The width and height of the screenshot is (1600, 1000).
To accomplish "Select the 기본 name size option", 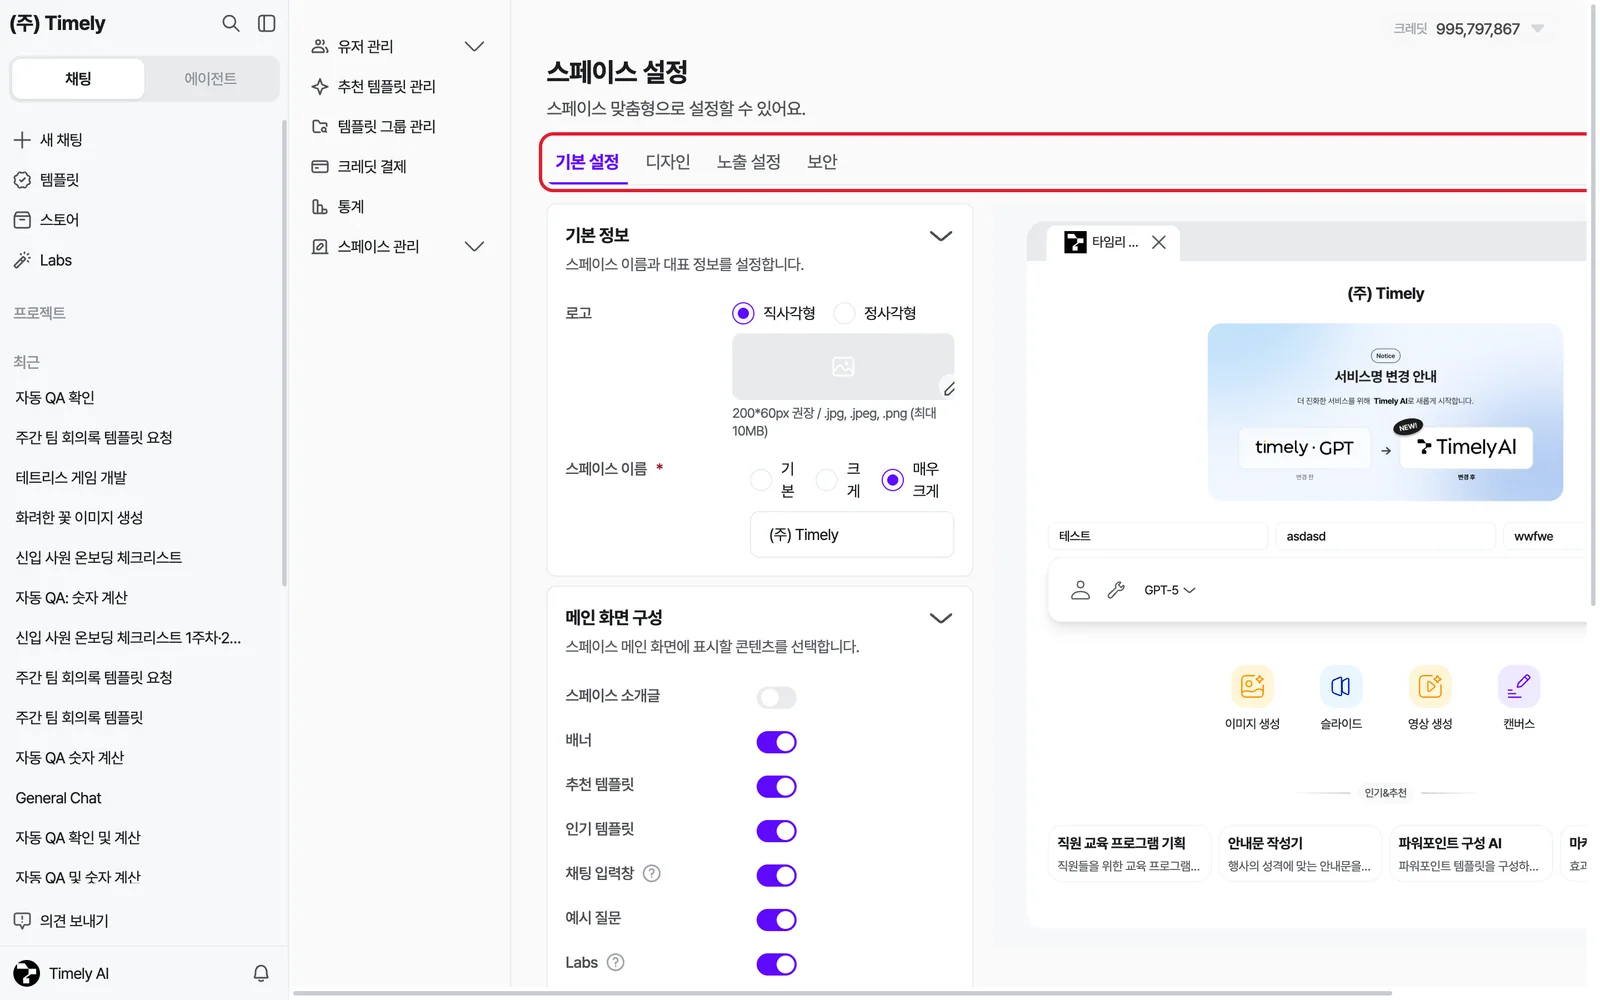I will [x=761, y=480].
